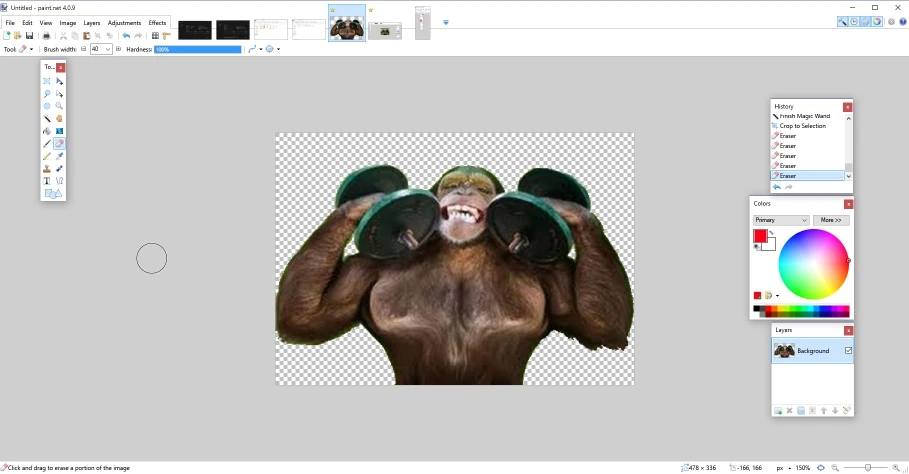Click the red primary color swatch
Screen dimensions: 909x474
coord(760,236)
